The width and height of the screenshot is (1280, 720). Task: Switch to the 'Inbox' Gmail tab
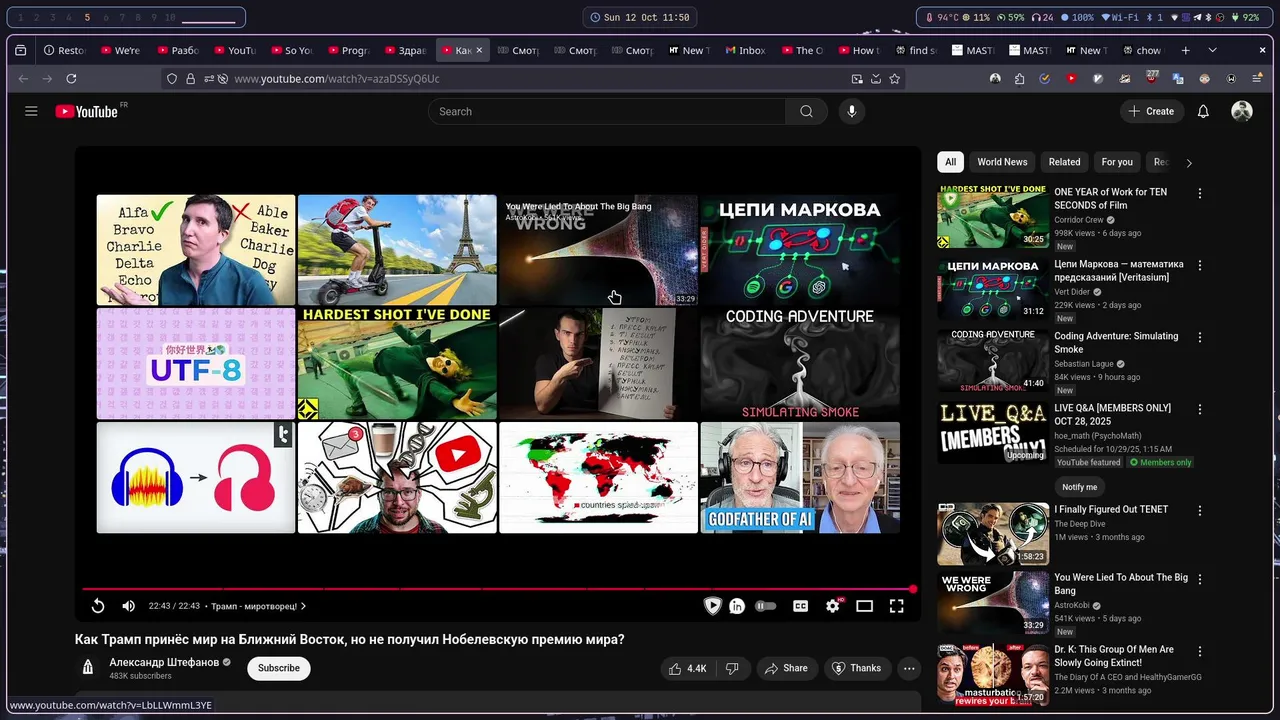tap(745, 50)
